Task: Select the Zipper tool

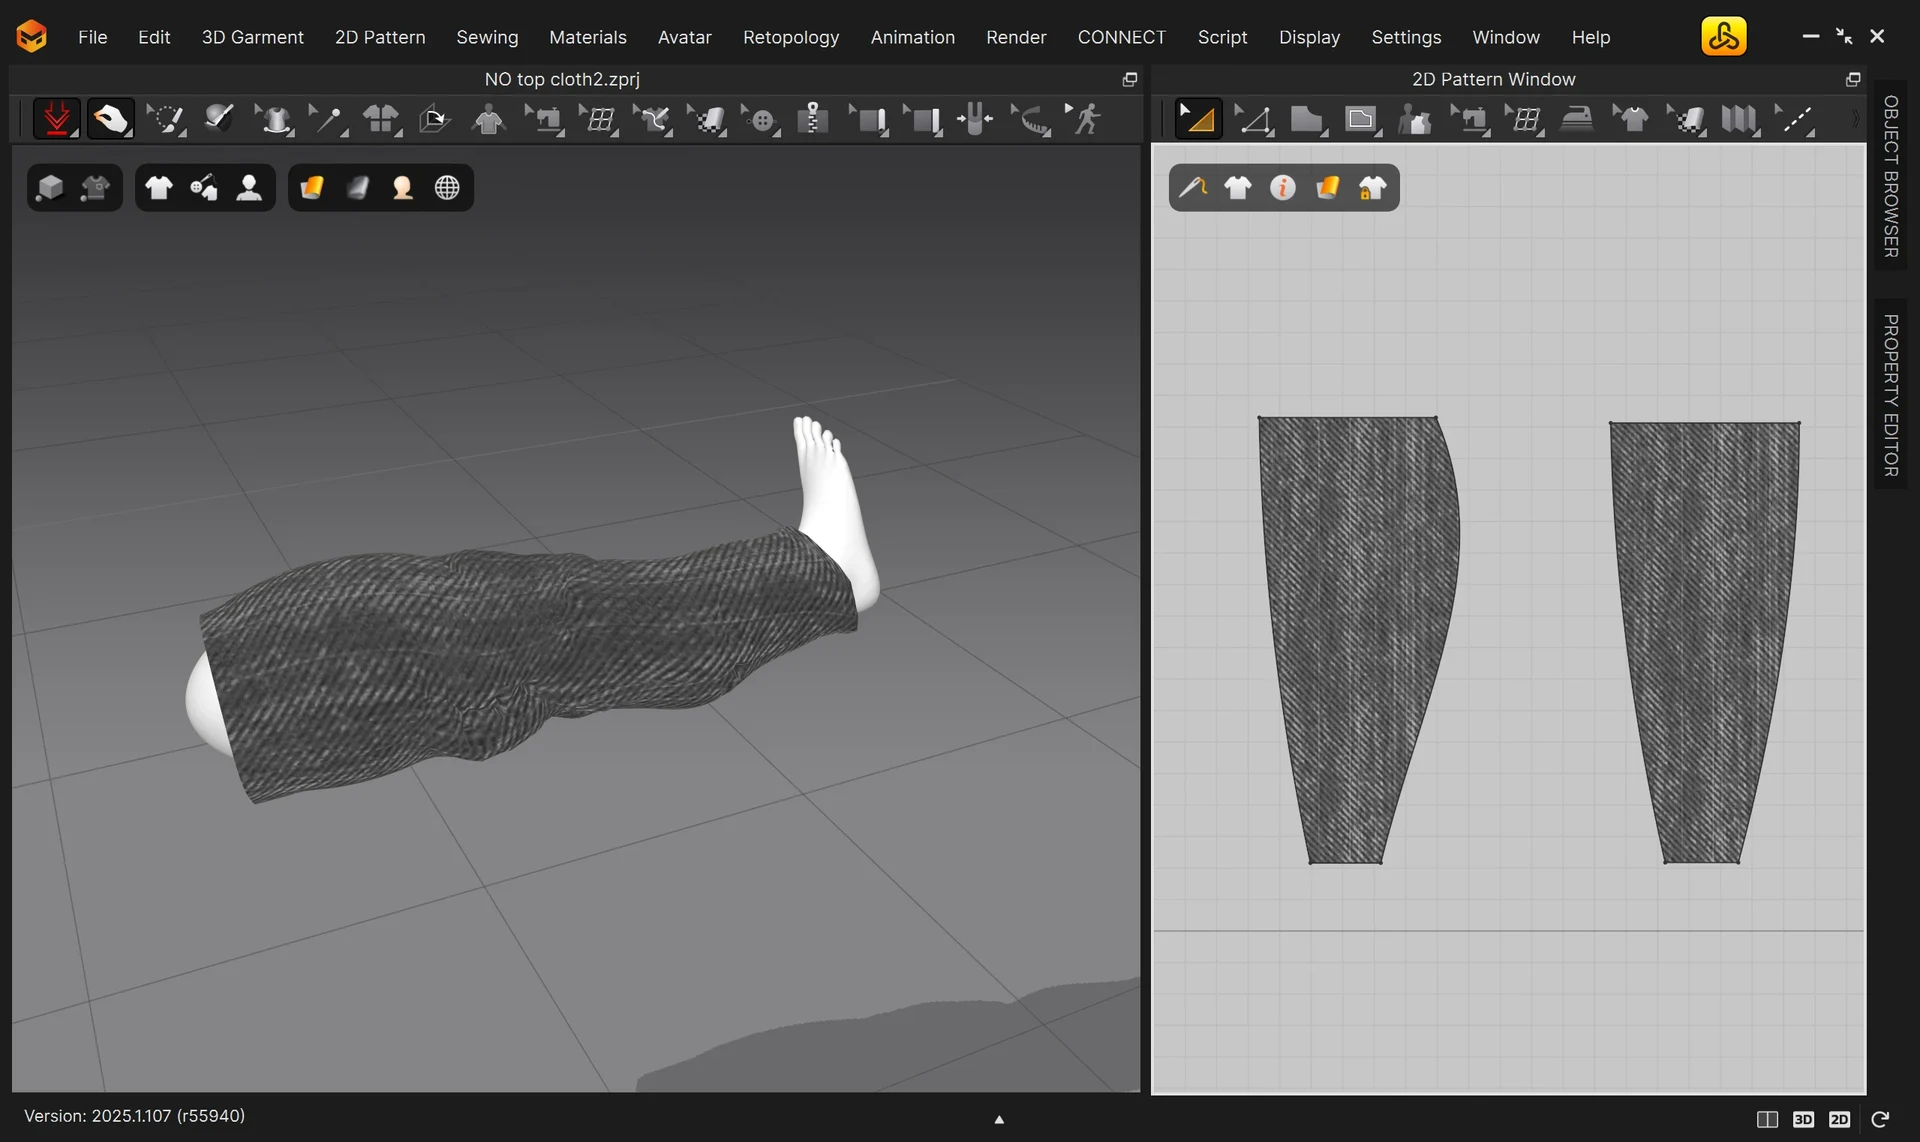Action: [x=814, y=120]
